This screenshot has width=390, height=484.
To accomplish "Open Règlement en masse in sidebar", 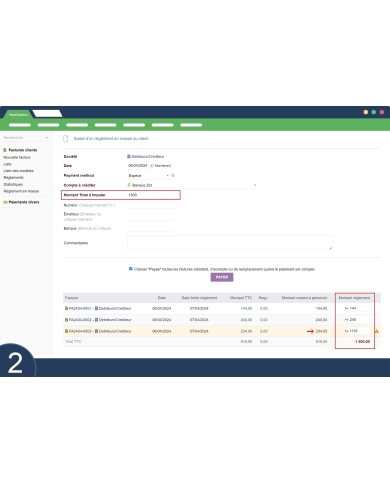I will tap(21, 191).
